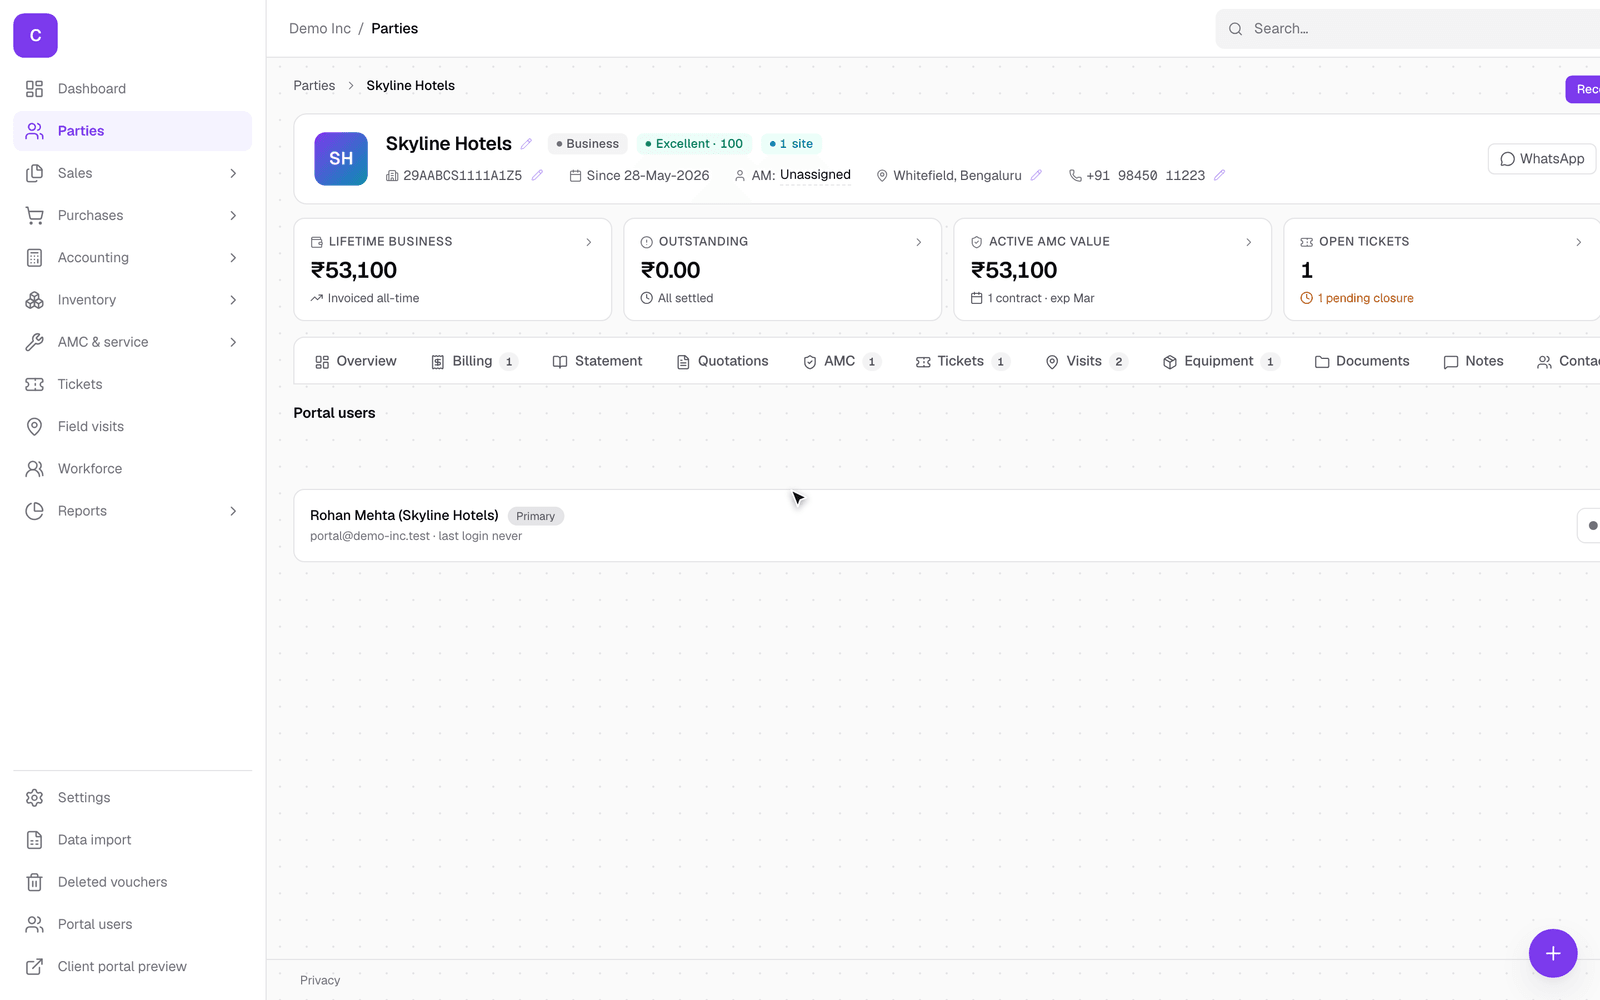Click the Unassigned account manager link
This screenshot has width=1600, height=1000.
pos(815,175)
